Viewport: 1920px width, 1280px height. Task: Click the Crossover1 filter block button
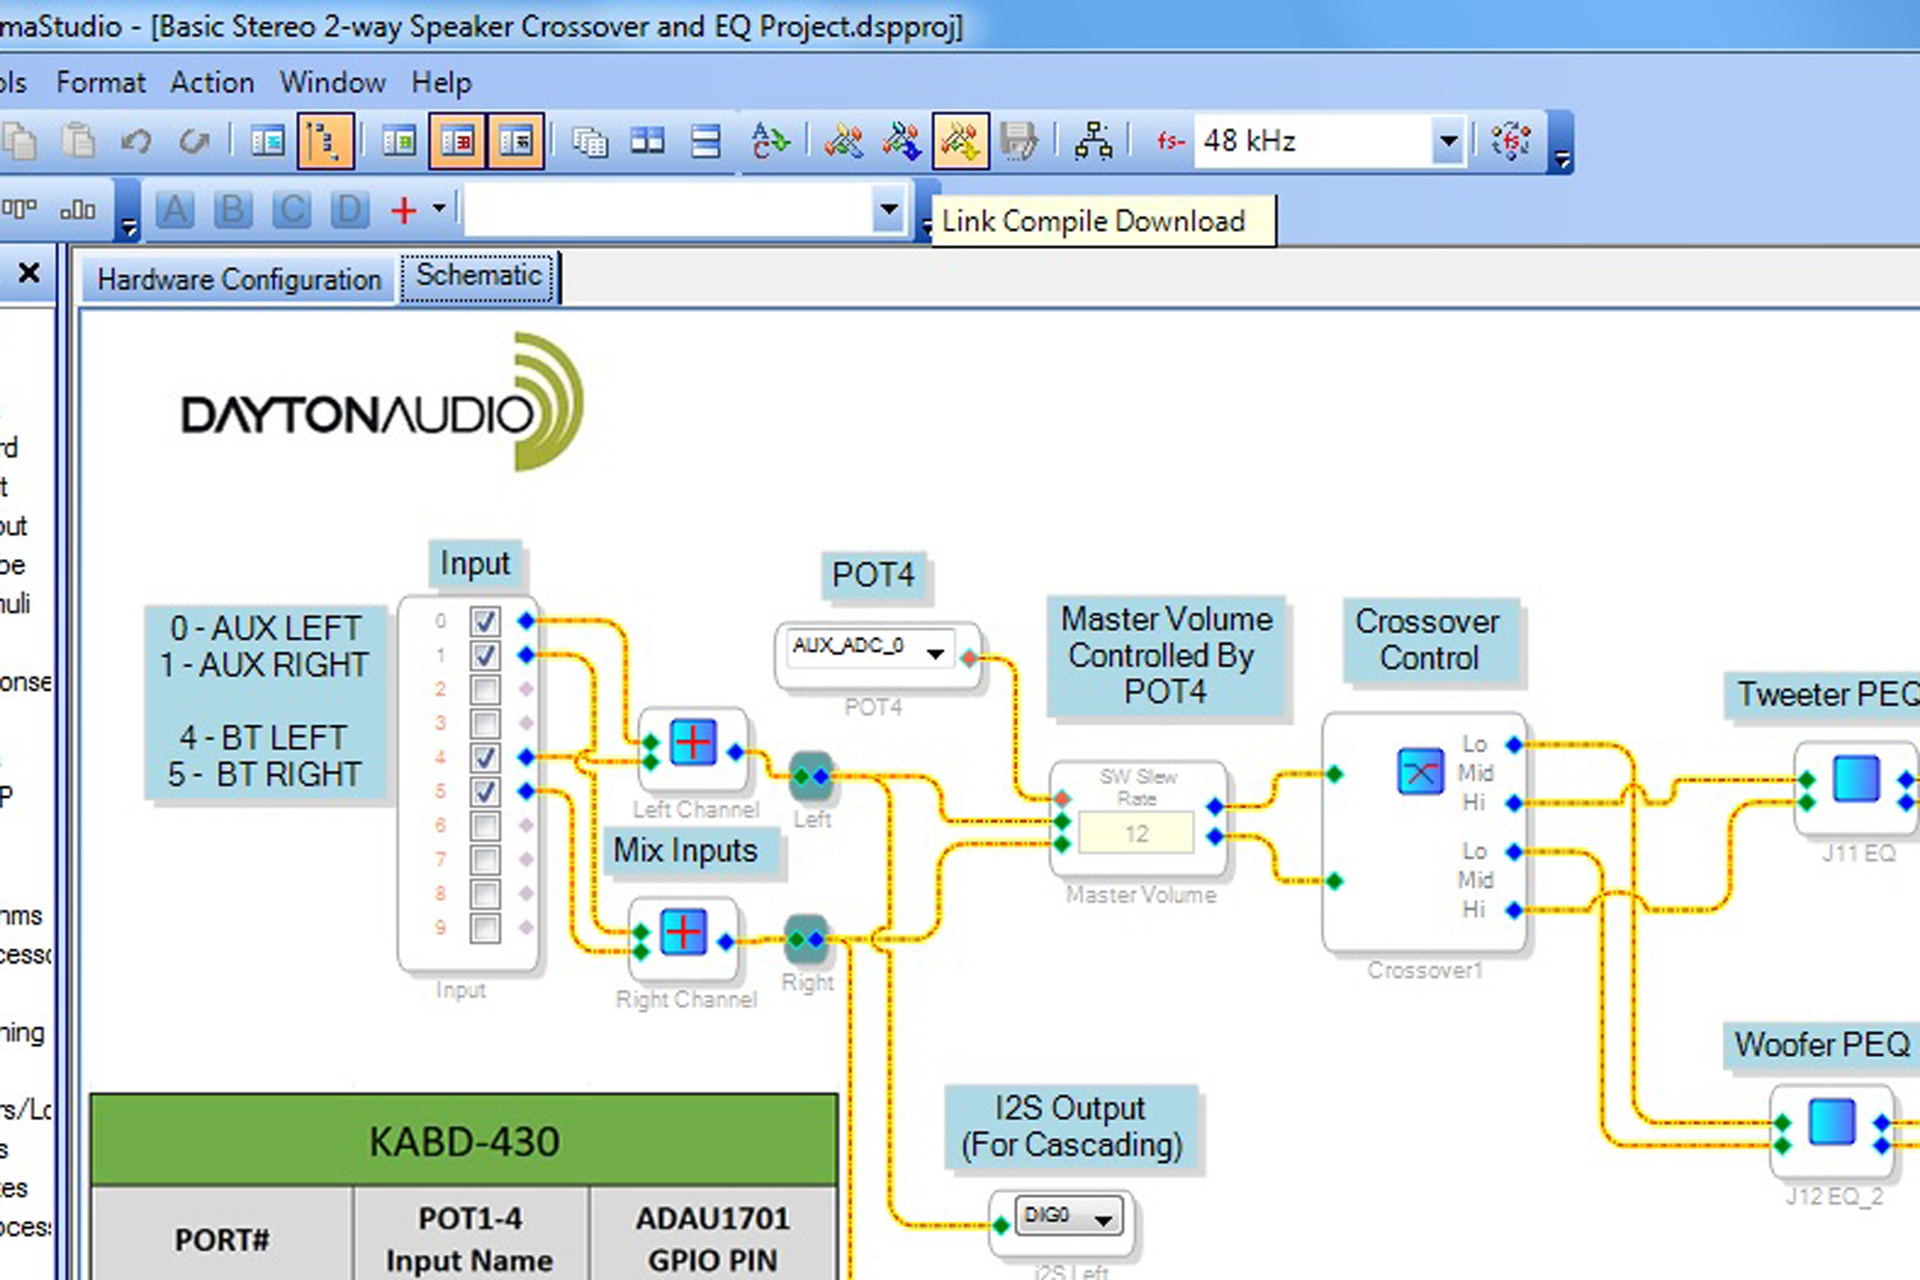pyautogui.click(x=1420, y=771)
